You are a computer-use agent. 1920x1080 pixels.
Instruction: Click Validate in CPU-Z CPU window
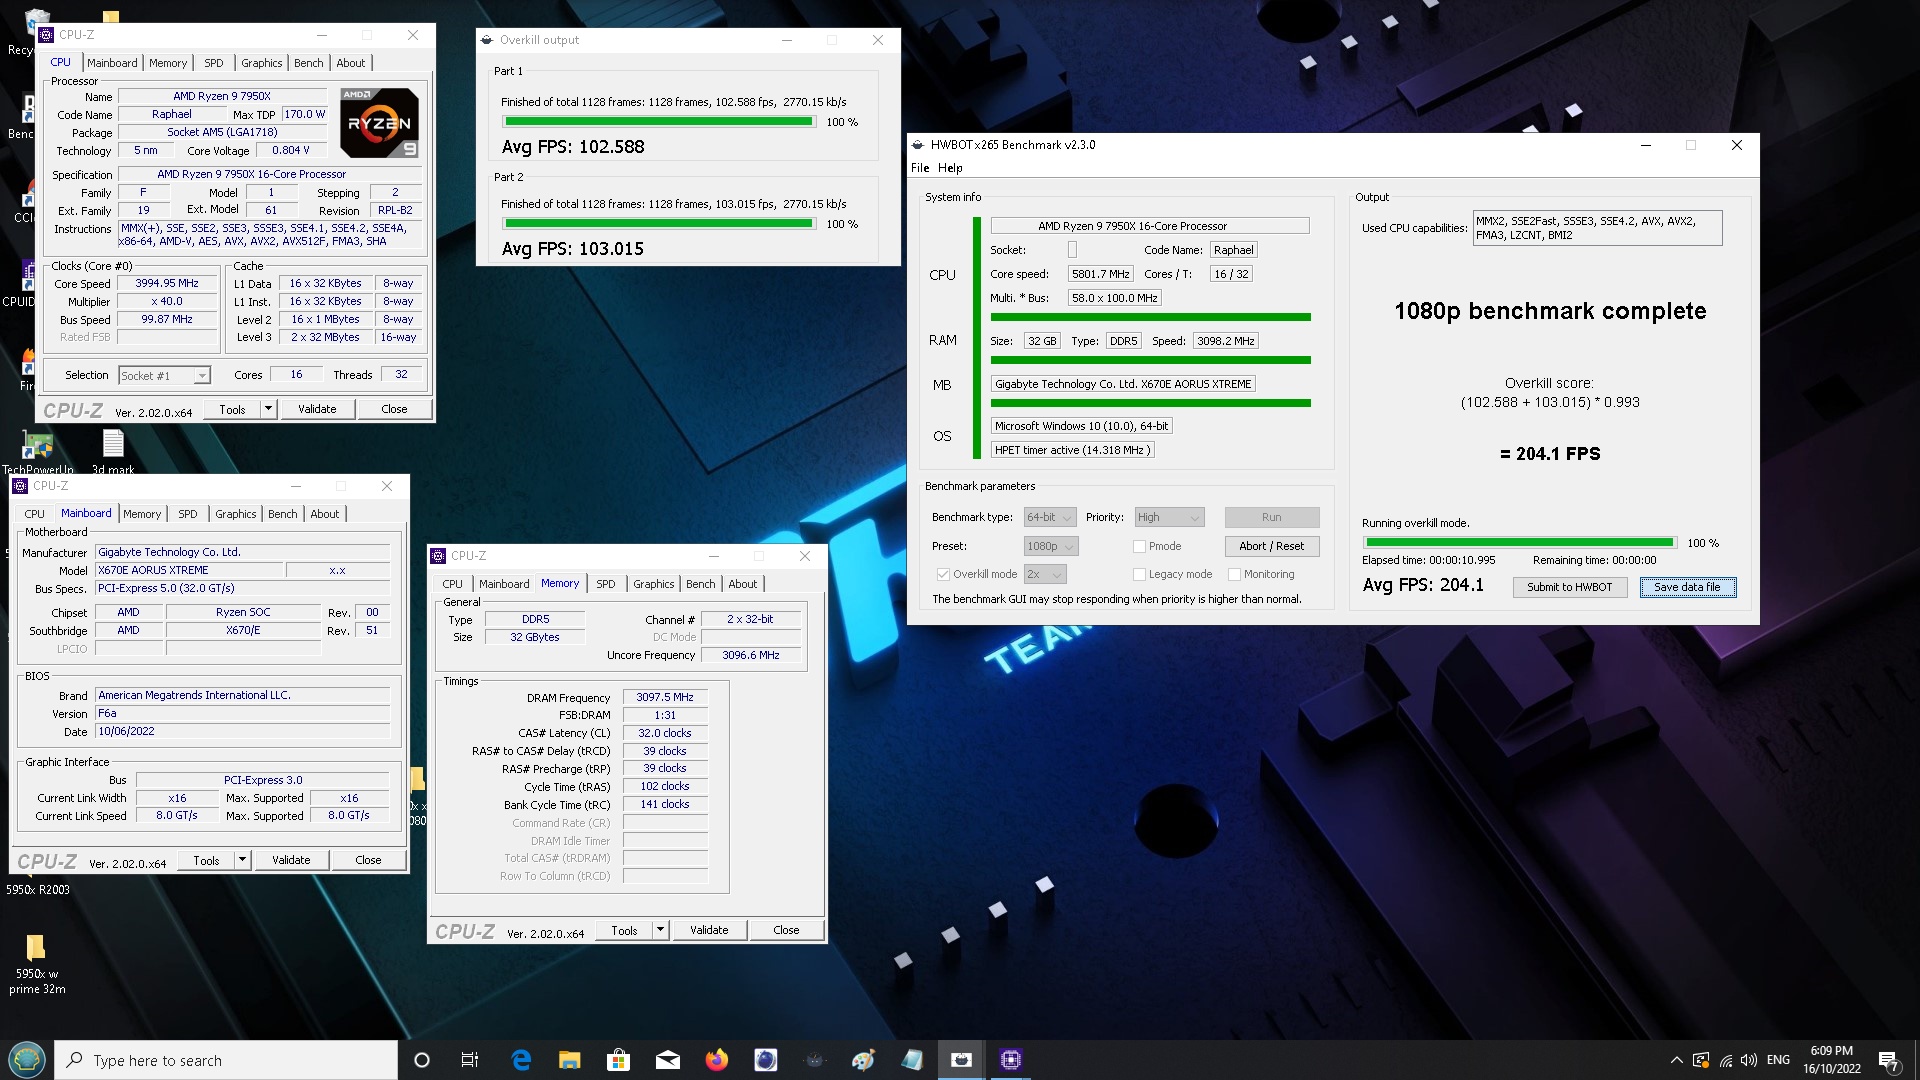click(317, 409)
